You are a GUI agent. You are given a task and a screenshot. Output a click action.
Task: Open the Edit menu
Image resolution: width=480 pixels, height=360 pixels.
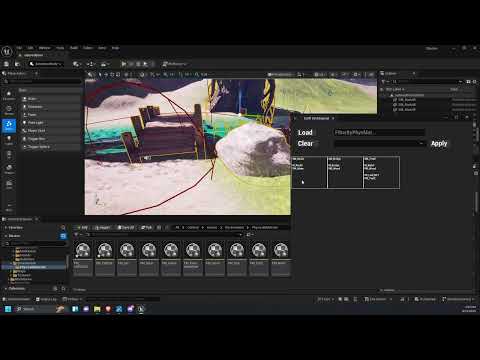(x=30, y=48)
